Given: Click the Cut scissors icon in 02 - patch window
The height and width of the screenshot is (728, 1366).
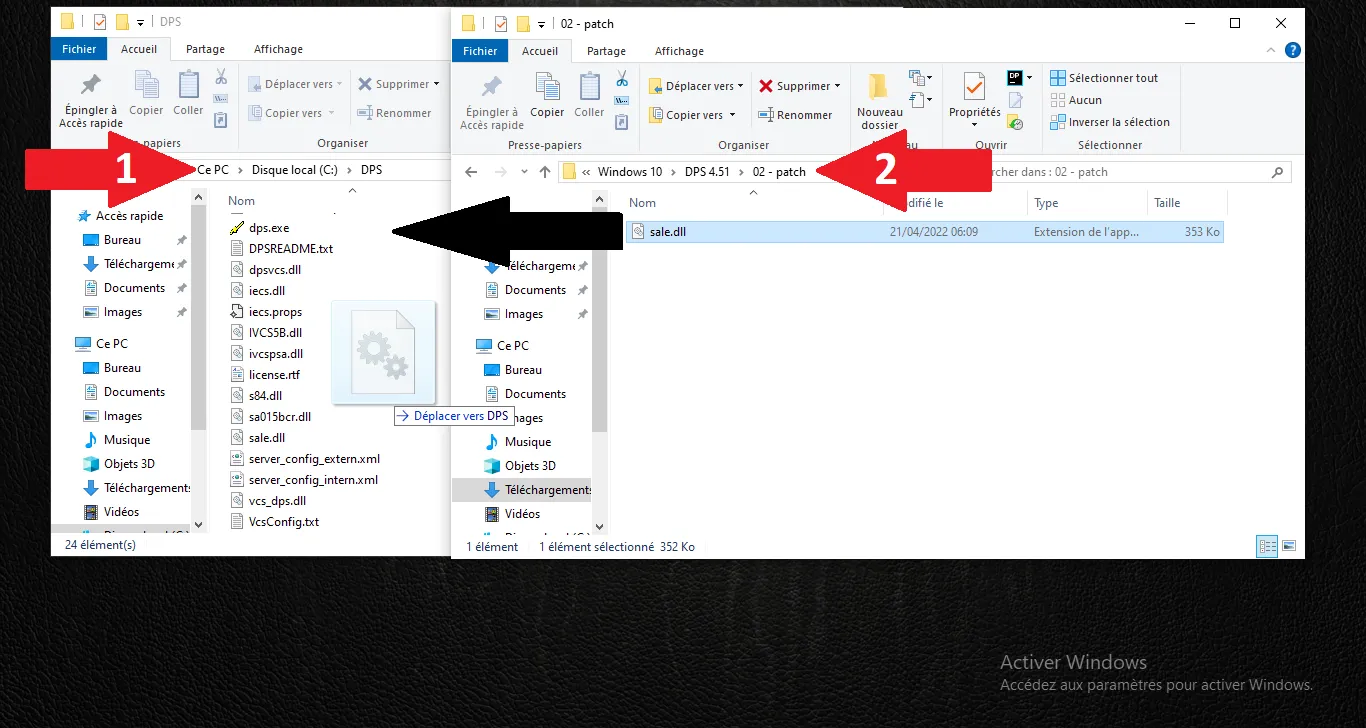Looking at the screenshot, I should click(621, 78).
